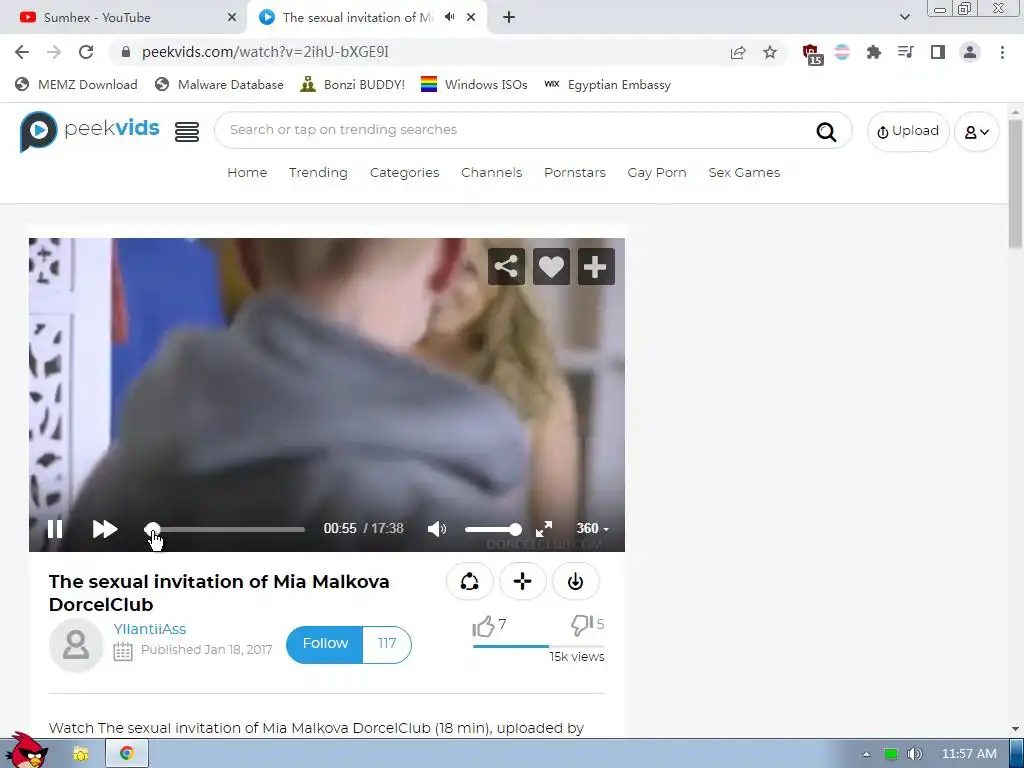Switch to the Sumhex - YouTube tab
1024x768 pixels.
(x=124, y=18)
